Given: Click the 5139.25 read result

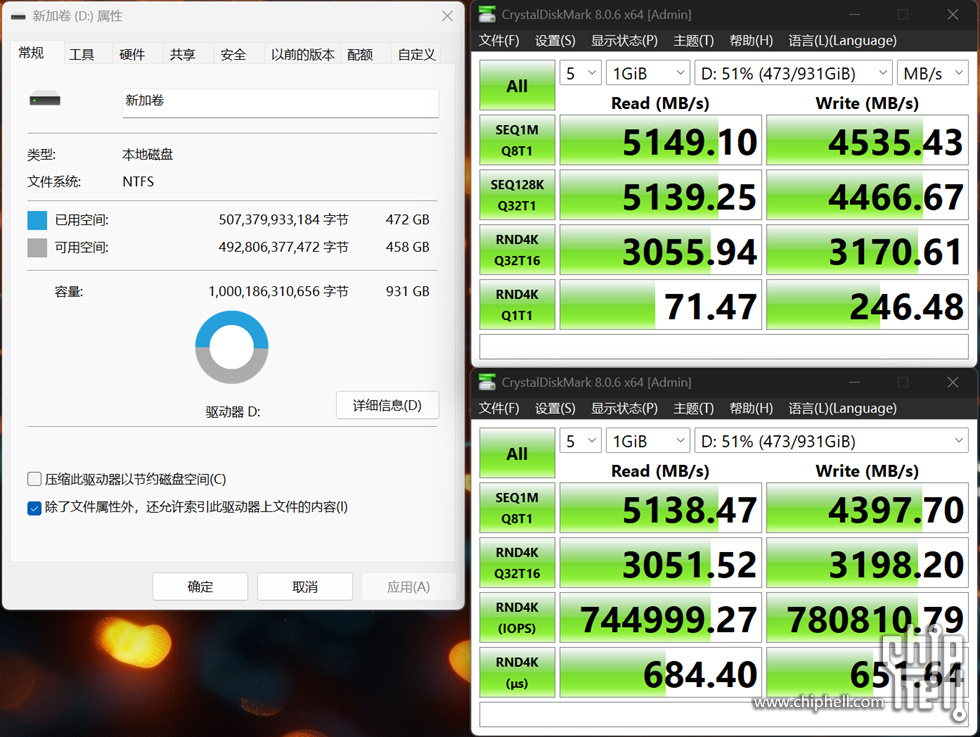Looking at the screenshot, I should [x=661, y=195].
